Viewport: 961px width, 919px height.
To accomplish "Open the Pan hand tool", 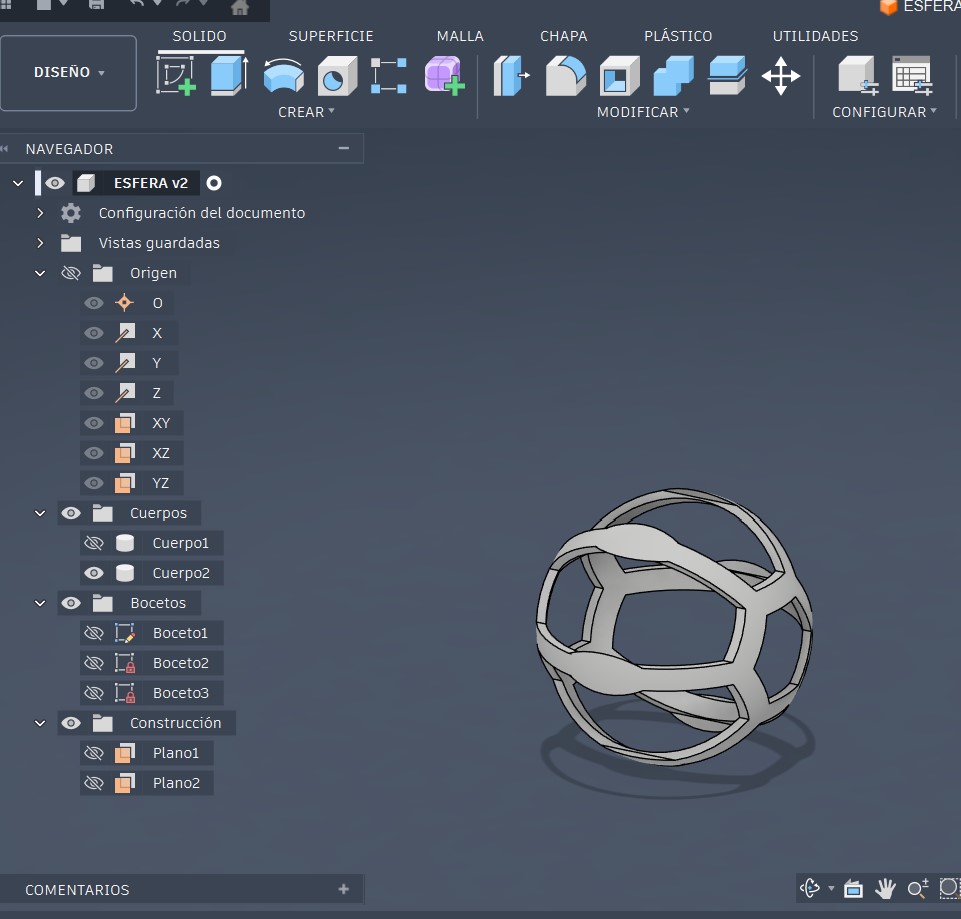I will click(x=885, y=888).
